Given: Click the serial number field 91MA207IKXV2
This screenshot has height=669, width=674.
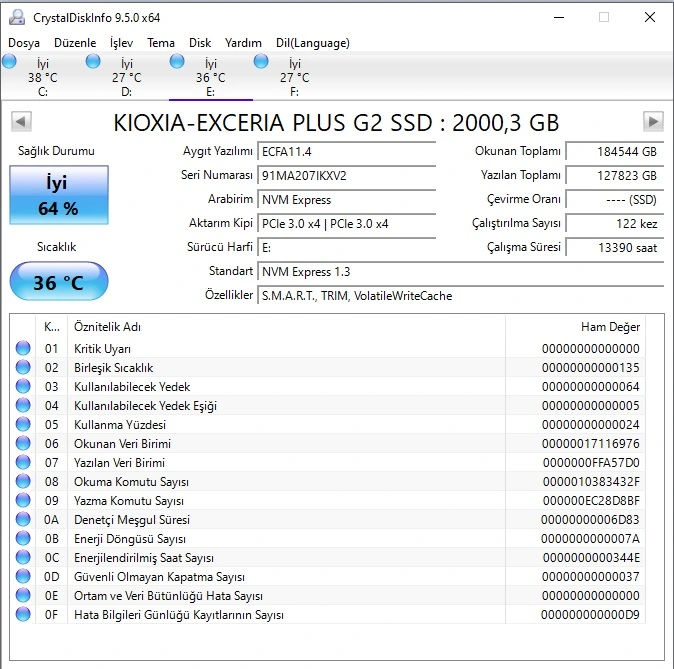Looking at the screenshot, I should pos(346,176).
